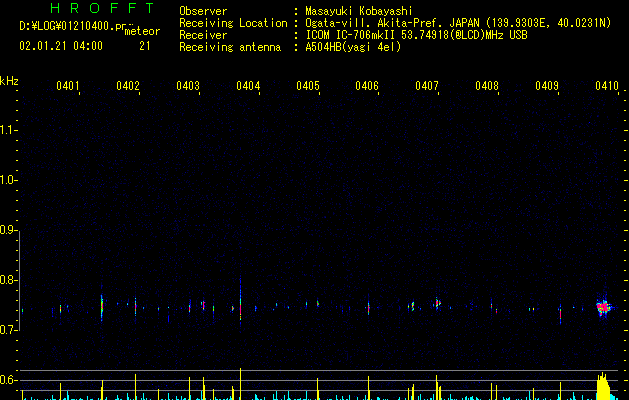Click the Ogata-vill. Akita-Pref. JAPAN location text

(x=458, y=23)
